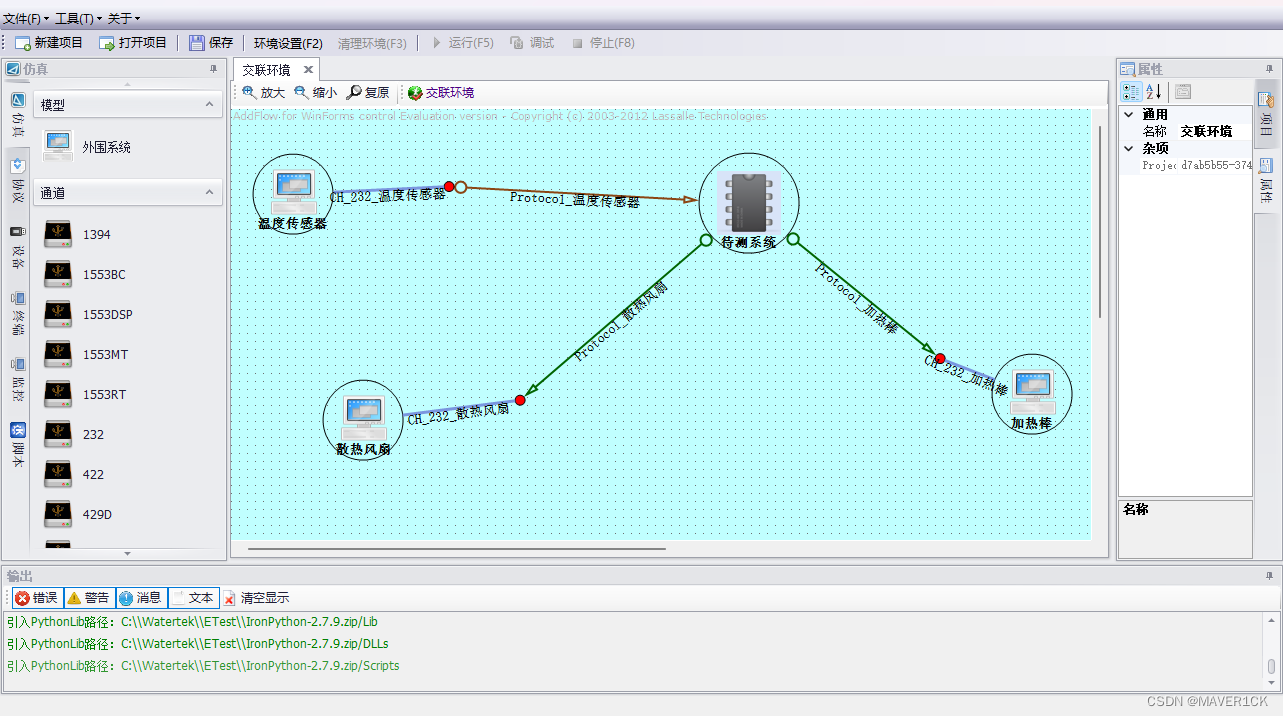Viewport: 1283px width, 716px height.
Task: Click the canvas horizontal scrollbar
Action: (456, 548)
